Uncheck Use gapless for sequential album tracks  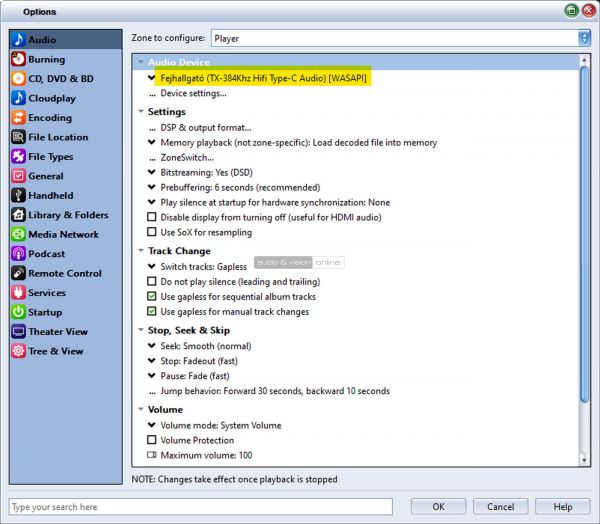pyautogui.click(x=152, y=297)
